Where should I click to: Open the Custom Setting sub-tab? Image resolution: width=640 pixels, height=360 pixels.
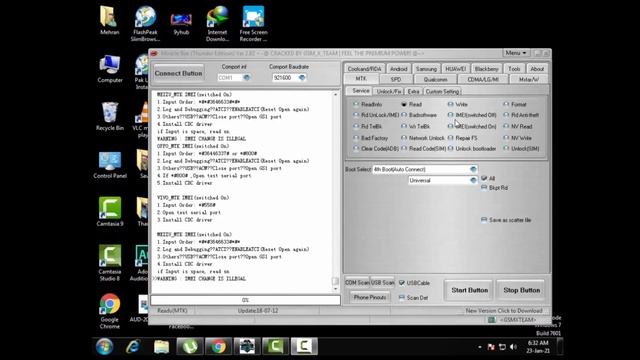coord(442,91)
